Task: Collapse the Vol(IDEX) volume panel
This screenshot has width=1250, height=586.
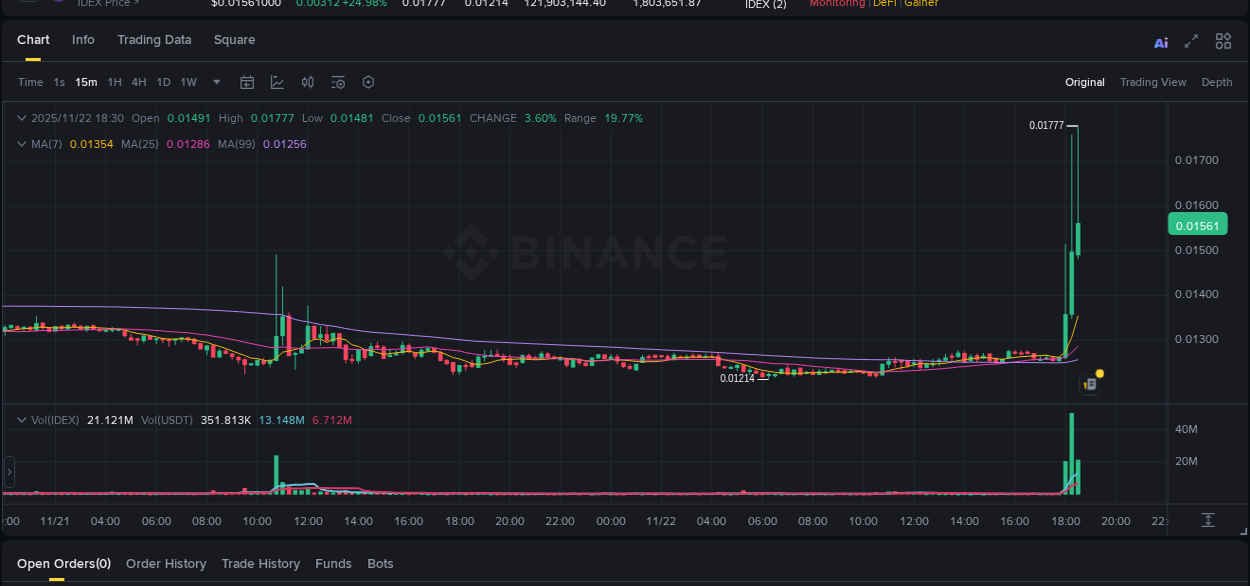Action: (x=21, y=420)
